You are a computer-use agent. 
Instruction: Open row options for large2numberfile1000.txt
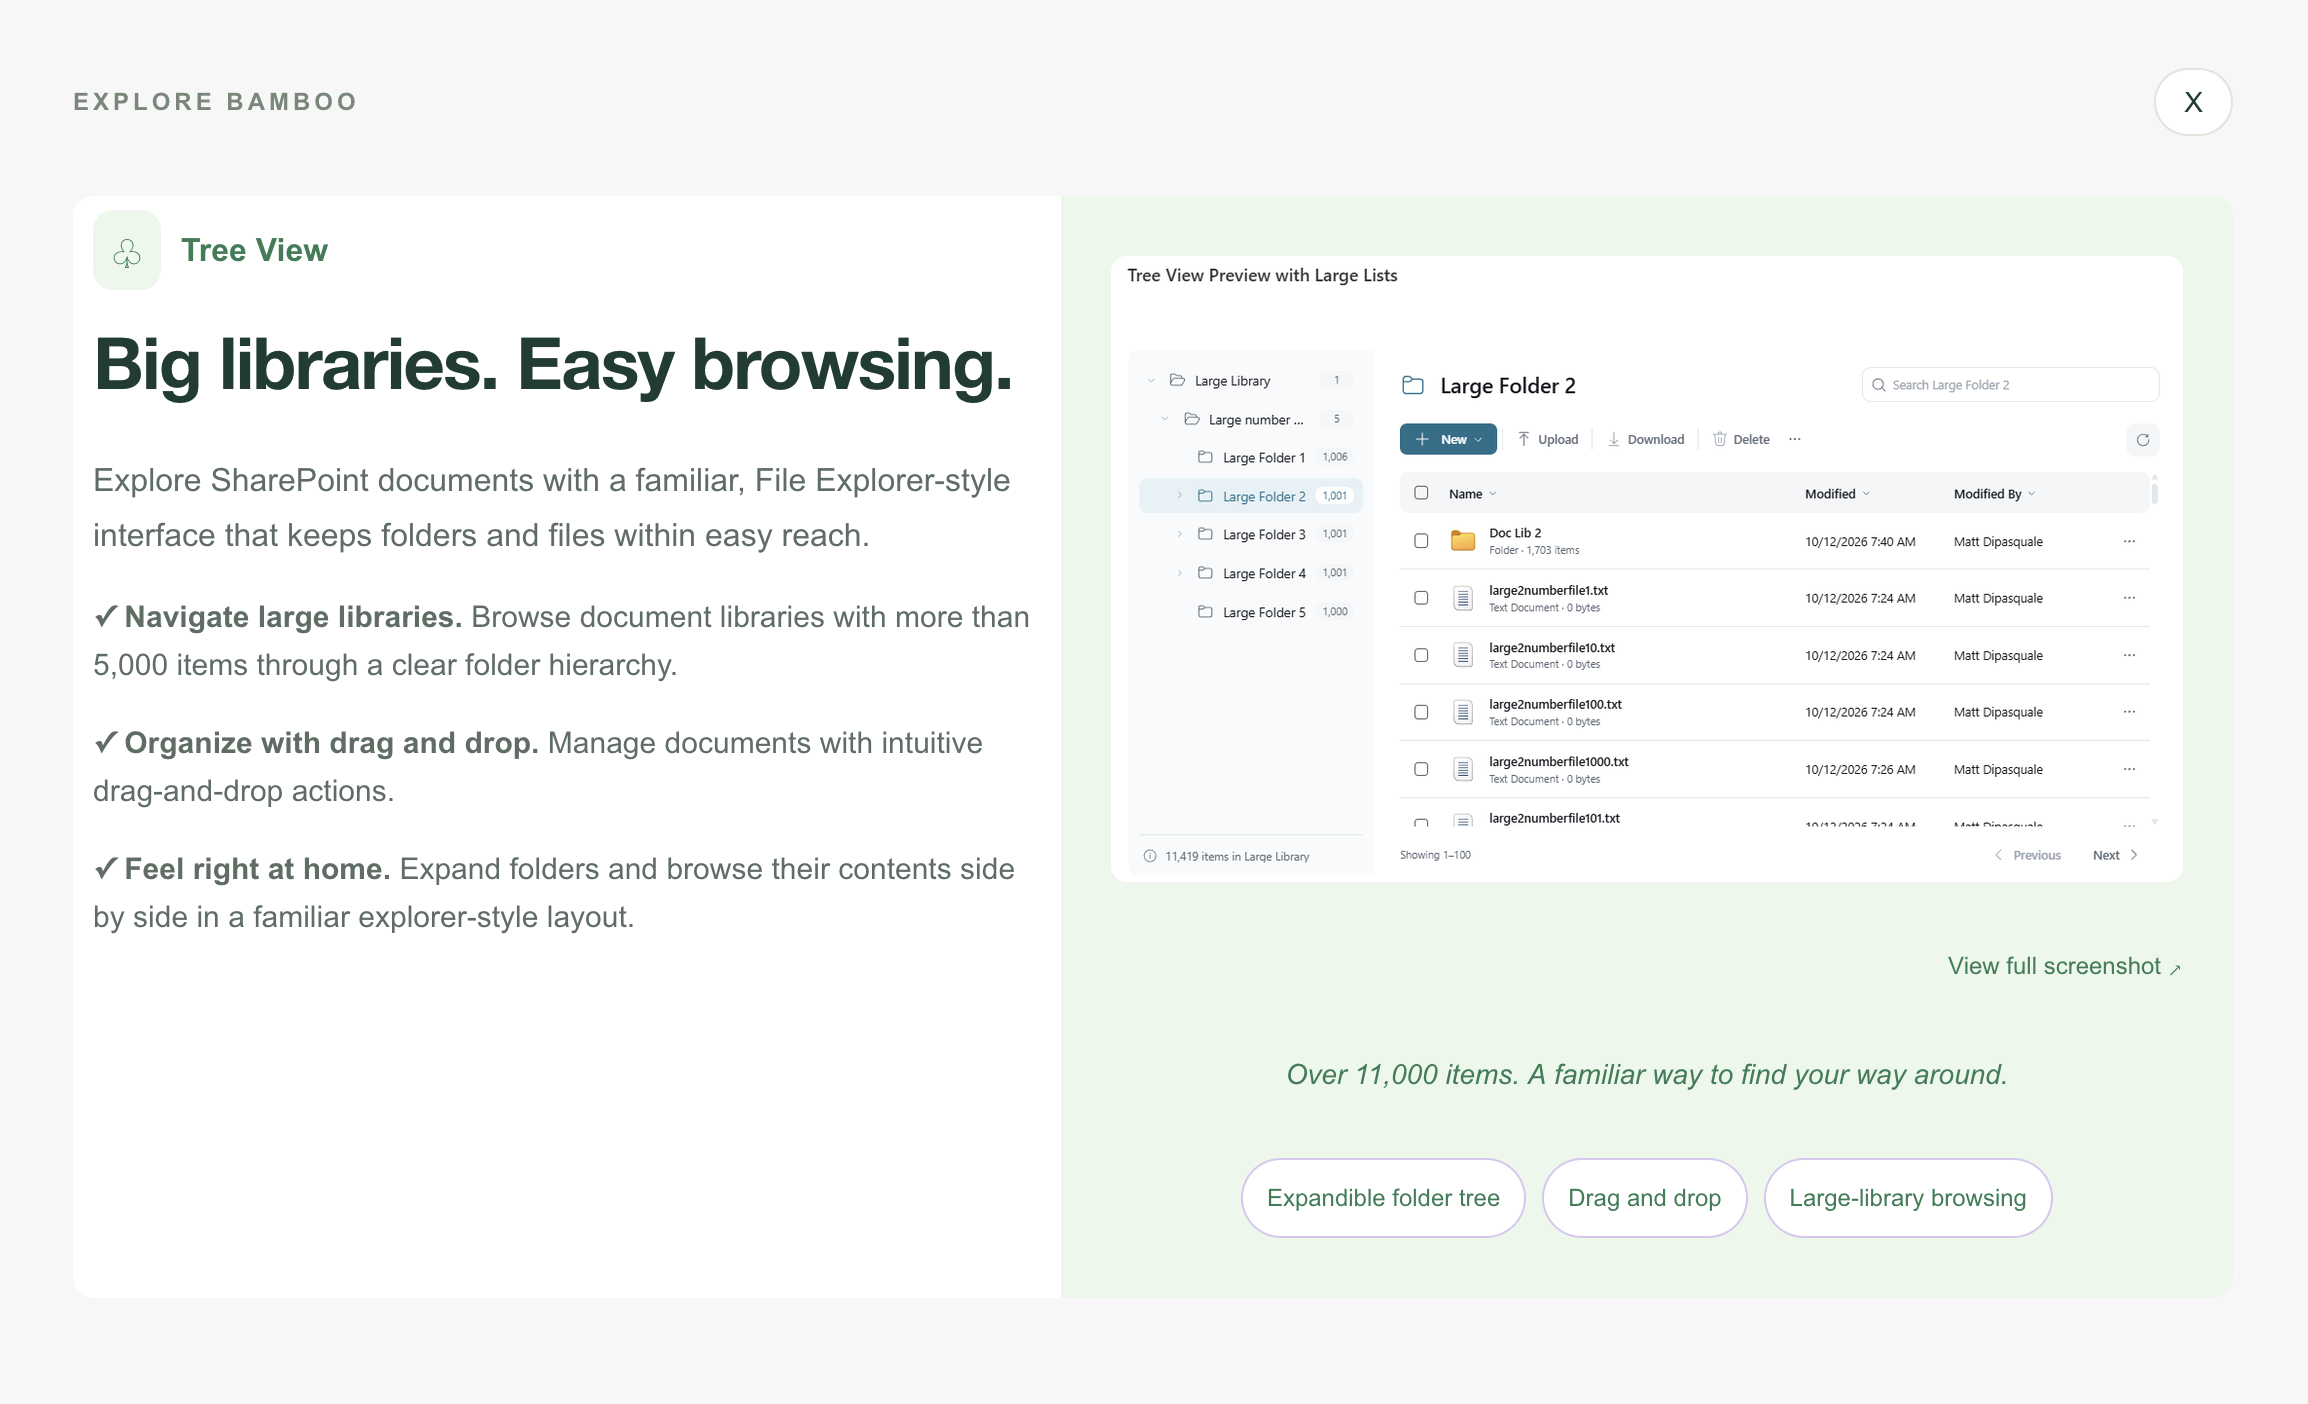pyautogui.click(x=2129, y=769)
